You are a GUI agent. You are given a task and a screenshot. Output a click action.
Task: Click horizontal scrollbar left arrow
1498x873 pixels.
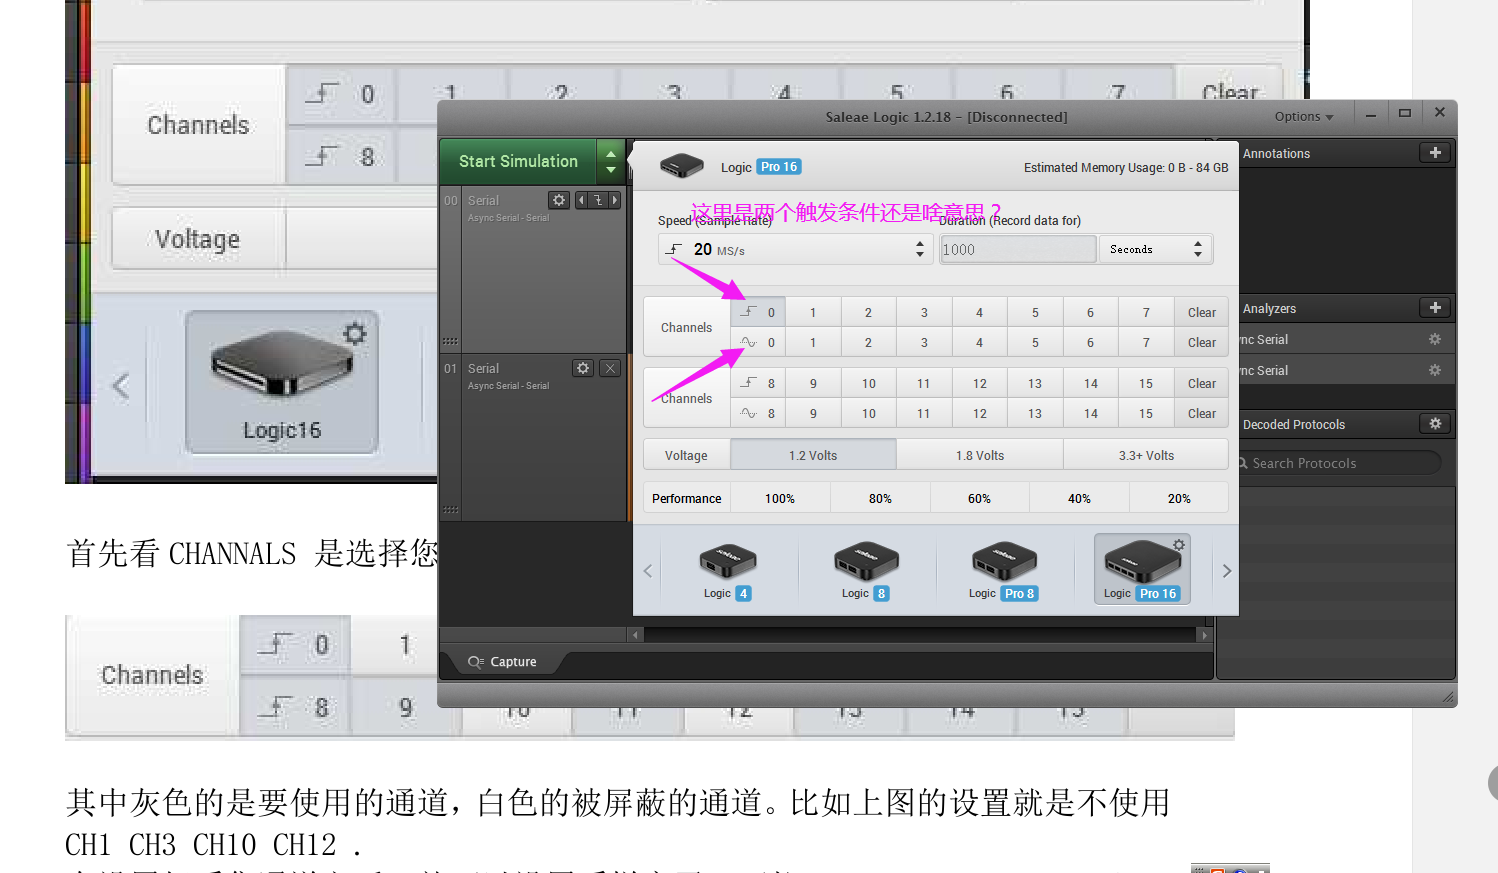[x=635, y=634]
